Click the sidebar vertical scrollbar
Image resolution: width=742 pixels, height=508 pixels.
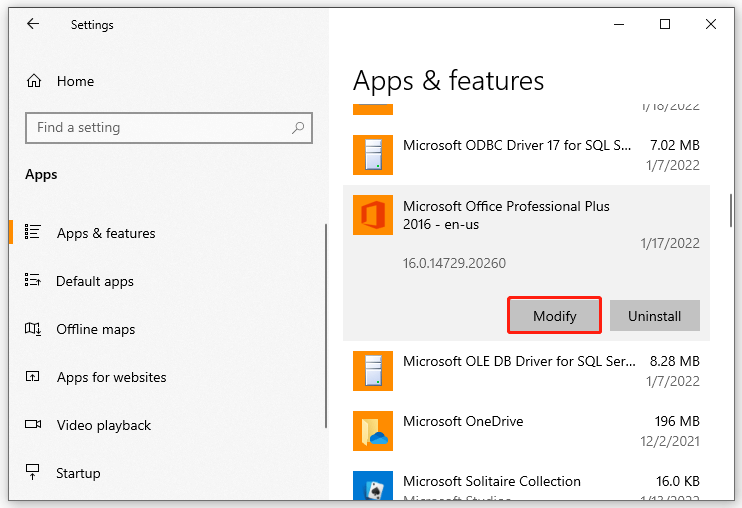pyautogui.click(x=326, y=326)
